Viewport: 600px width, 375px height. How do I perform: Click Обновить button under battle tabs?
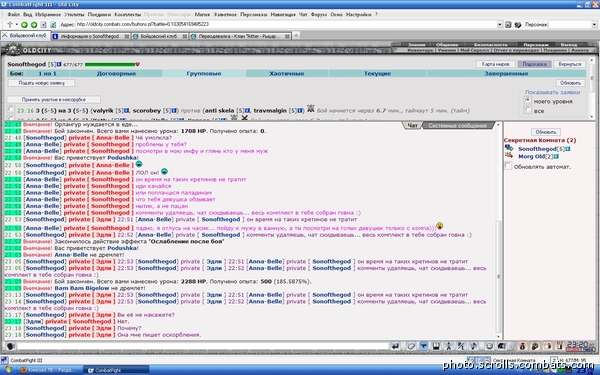click(570, 83)
